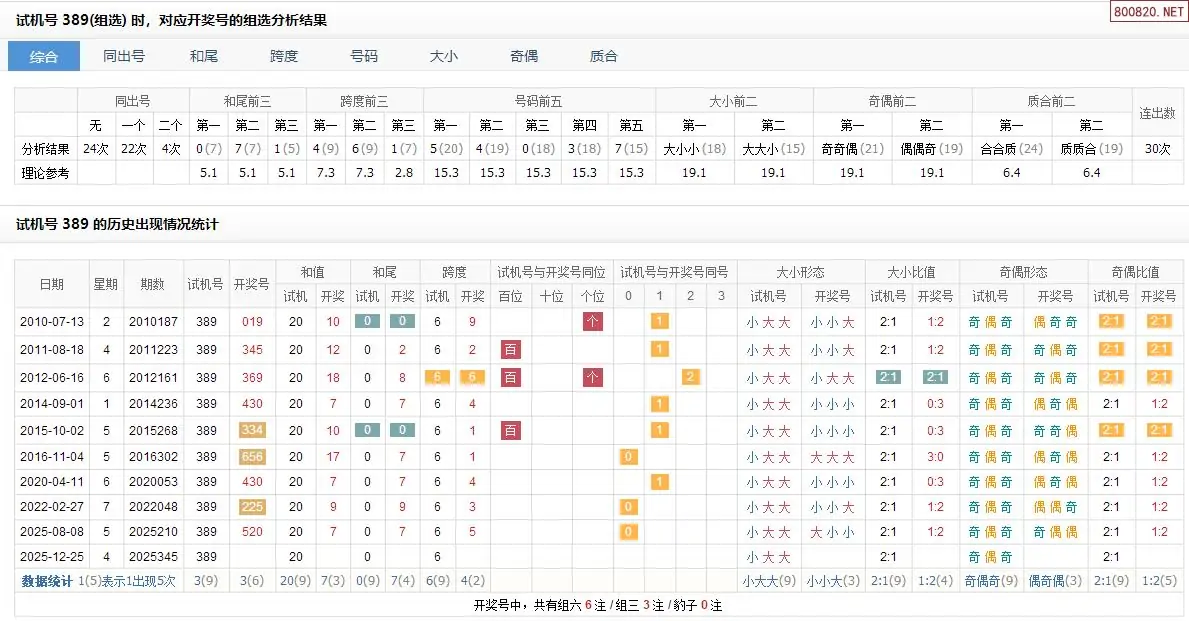Viewport: 1189px width, 621px height.
Task: Click the 数据统计 label in footer row
Action: 47,581
